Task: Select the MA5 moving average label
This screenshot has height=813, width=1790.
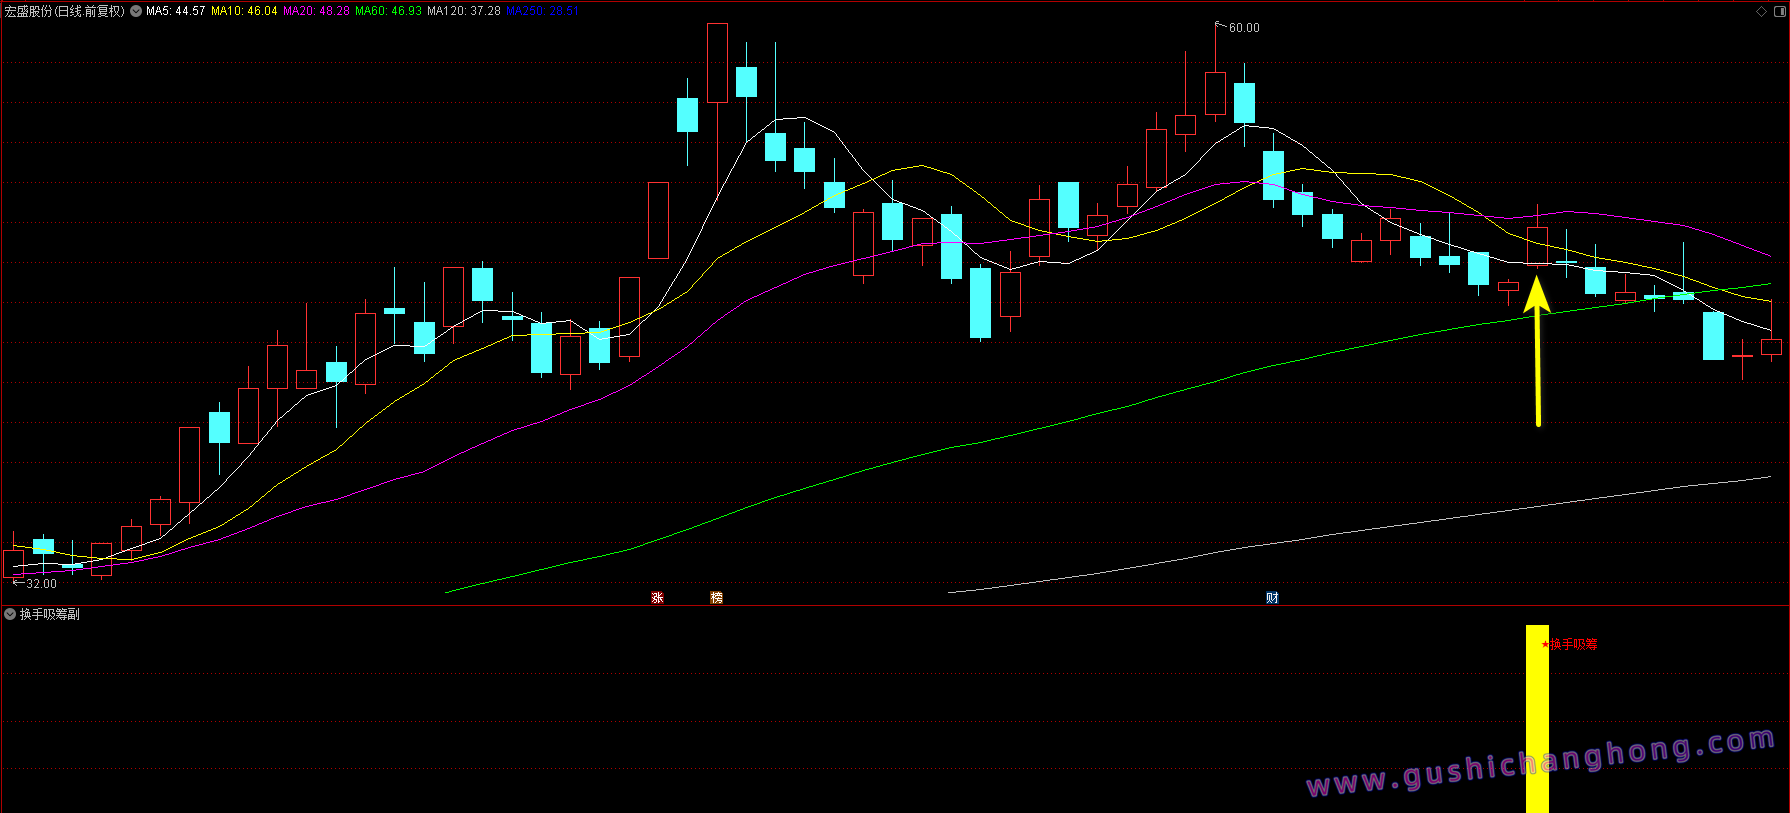Action: tap(176, 11)
